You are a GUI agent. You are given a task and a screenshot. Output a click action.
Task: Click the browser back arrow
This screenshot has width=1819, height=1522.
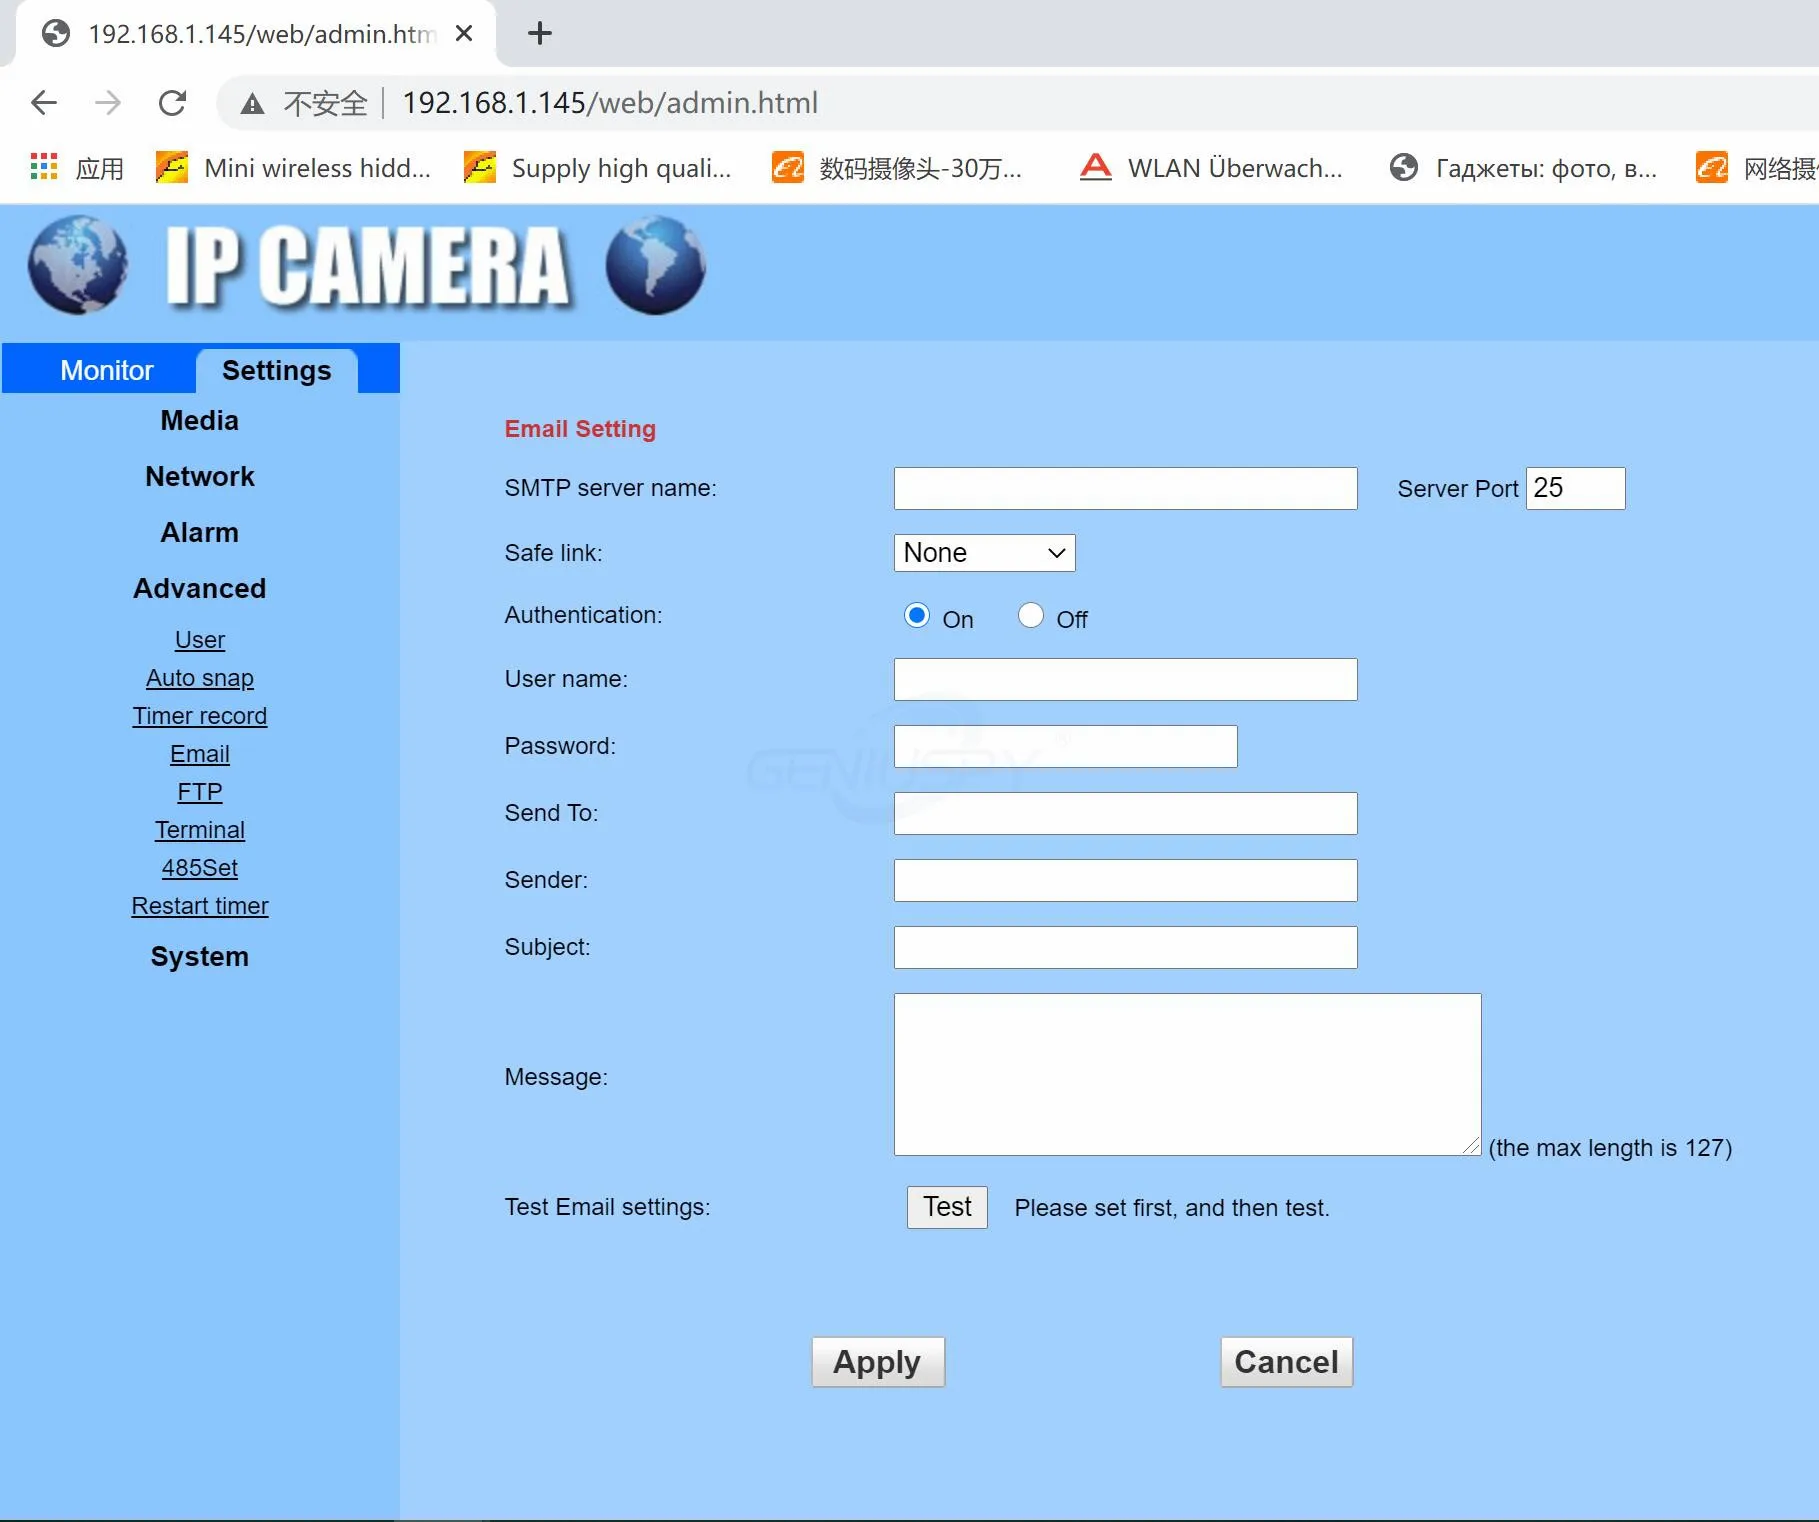coord(44,103)
